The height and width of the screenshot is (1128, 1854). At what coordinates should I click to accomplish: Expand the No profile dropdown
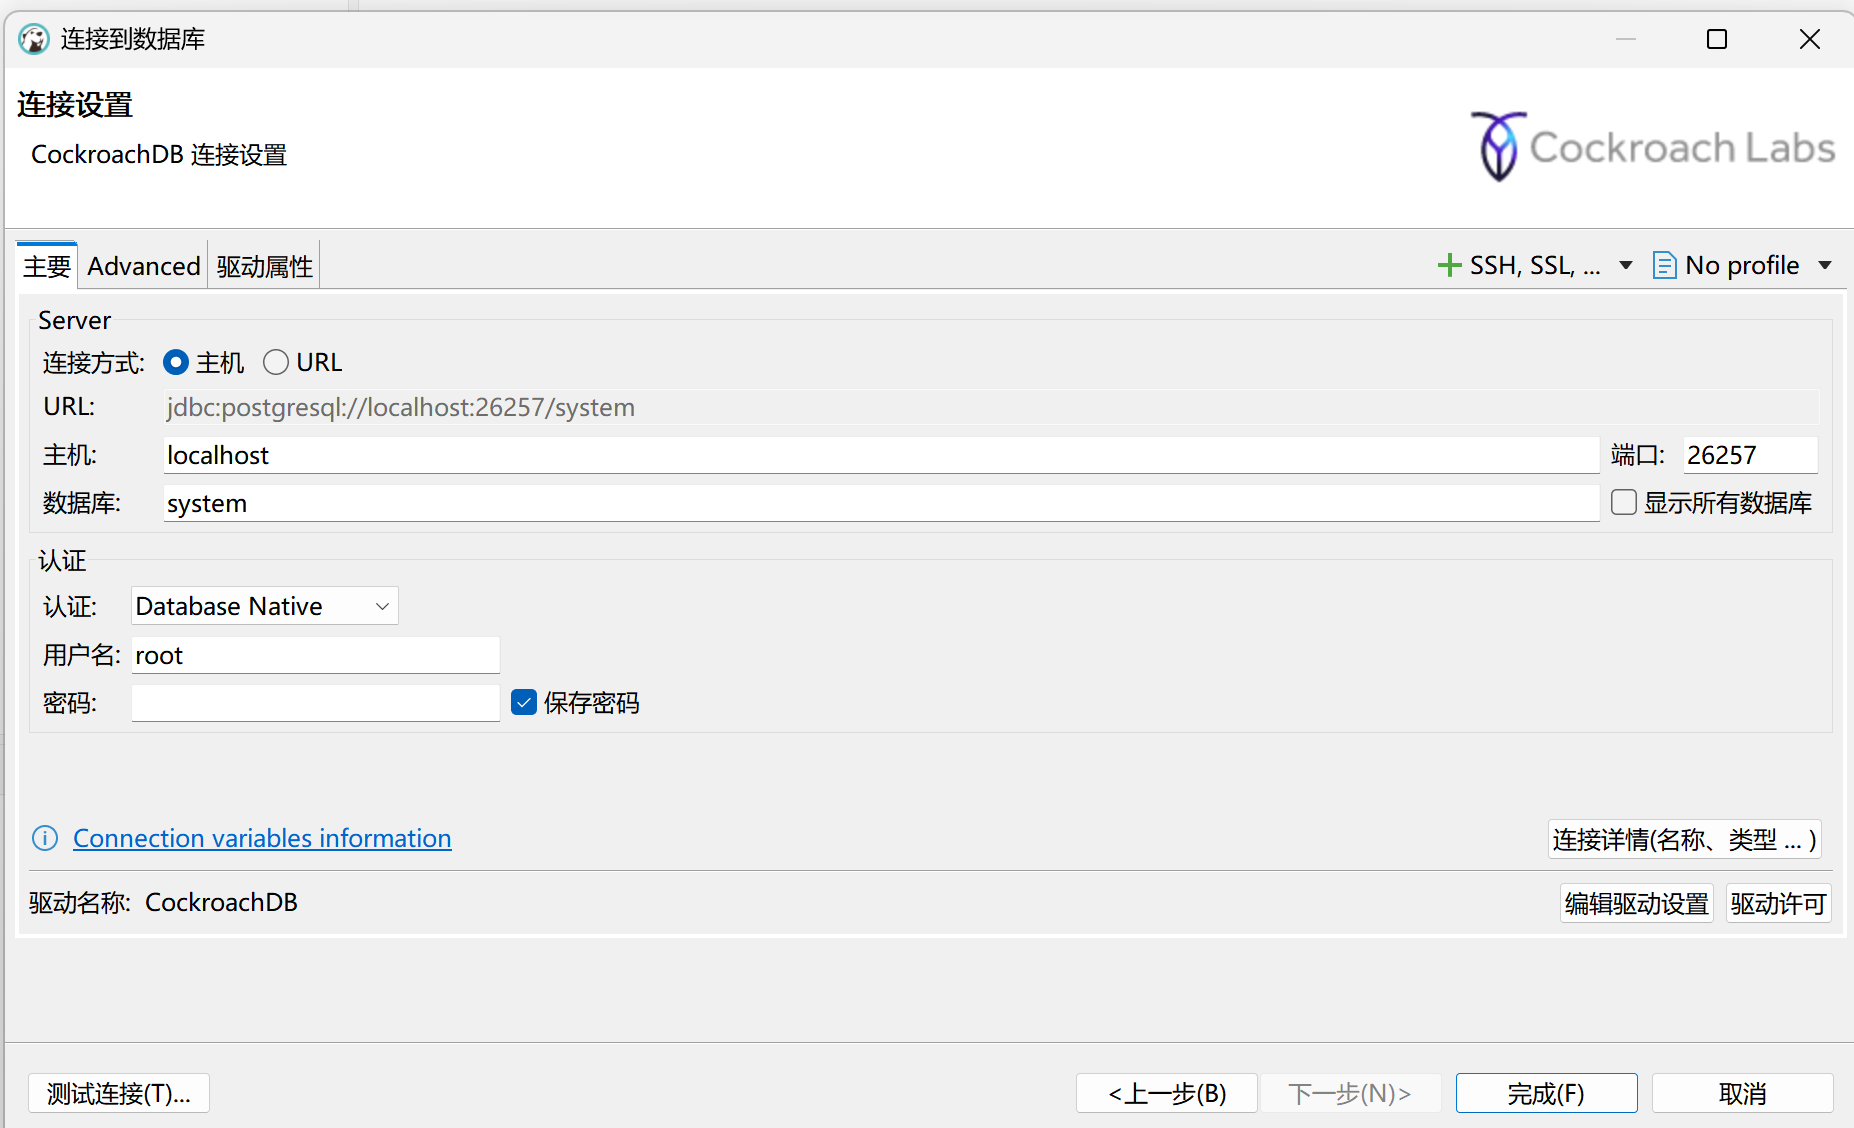tap(1827, 264)
